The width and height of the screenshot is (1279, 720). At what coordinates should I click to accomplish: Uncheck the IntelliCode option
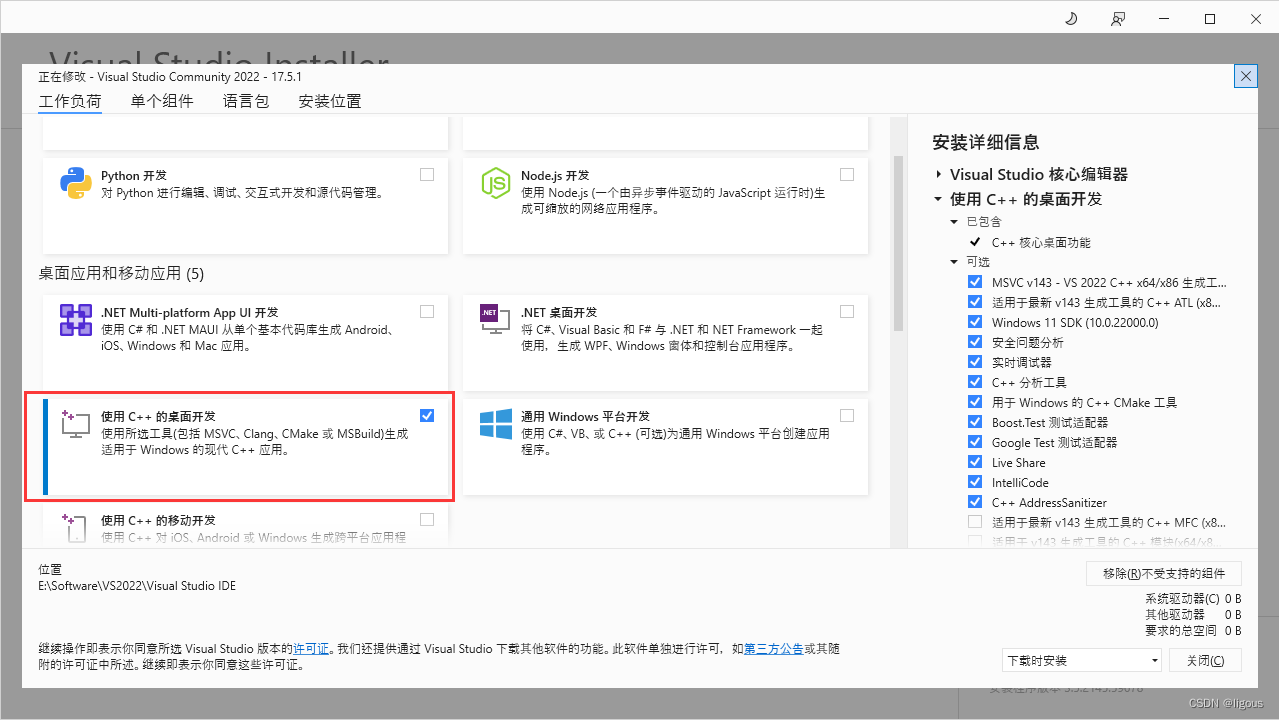click(x=975, y=482)
